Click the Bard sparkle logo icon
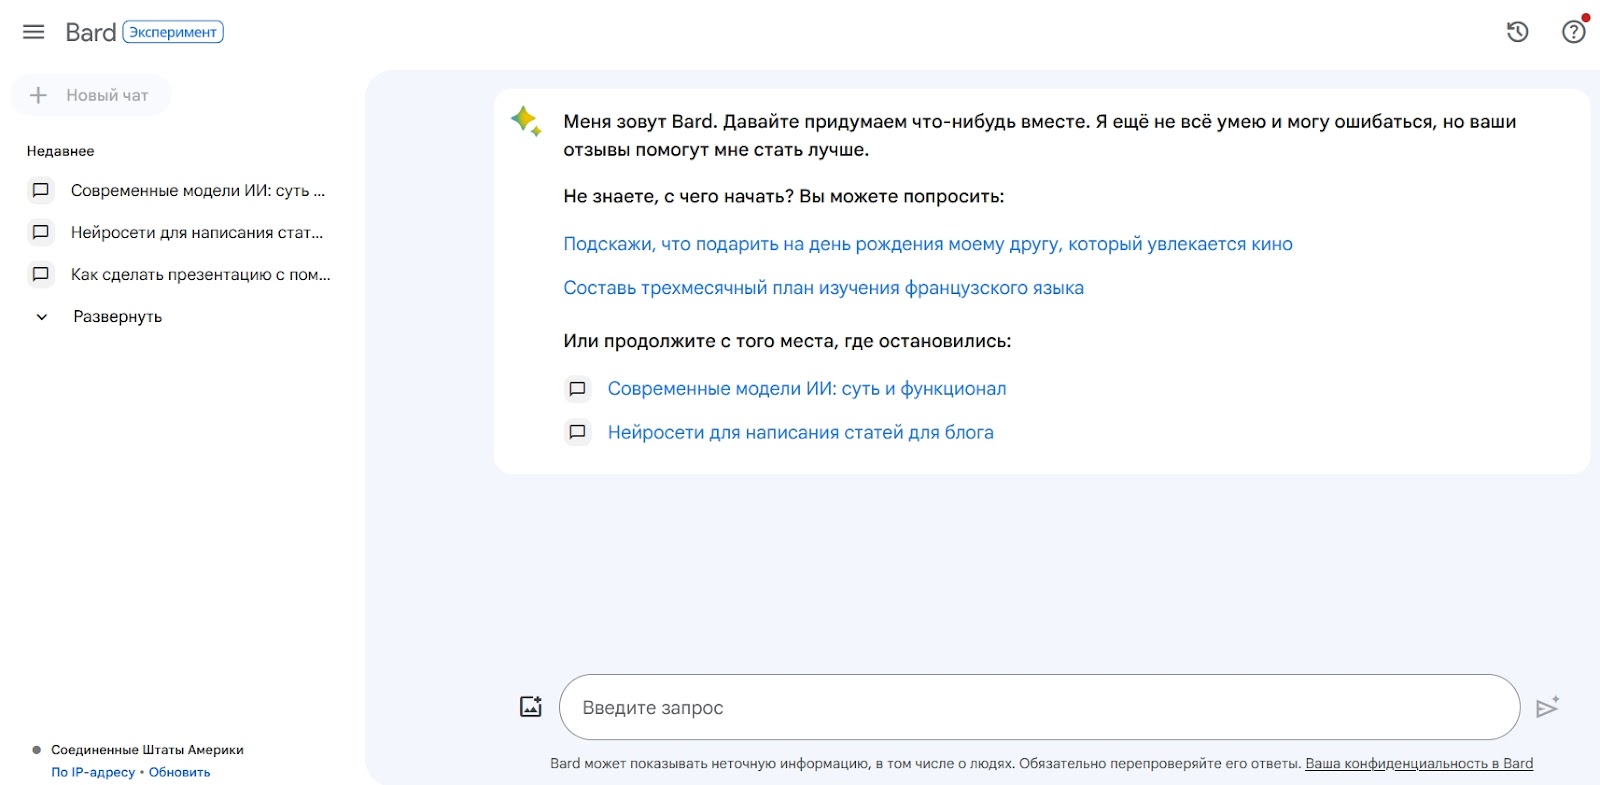The height and width of the screenshot is (785, 1600). (x=526, y=121)
